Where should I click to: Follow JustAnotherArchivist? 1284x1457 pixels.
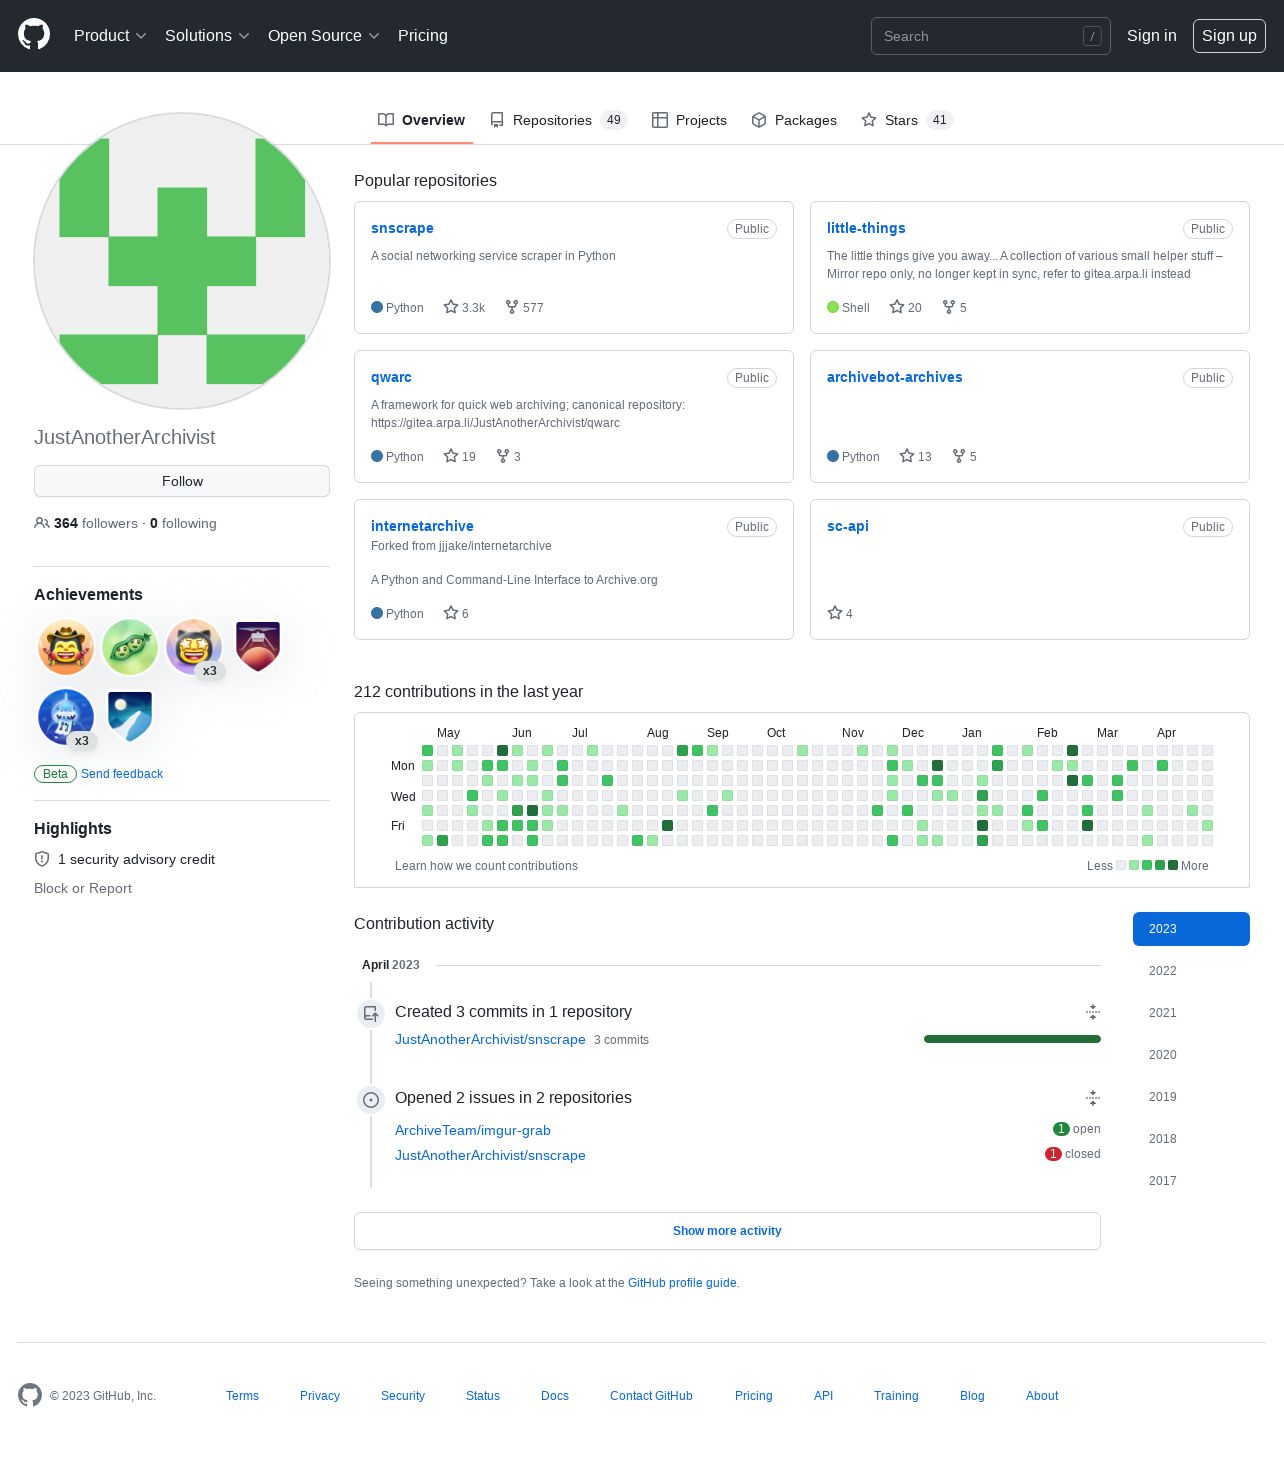pos(182,481)
